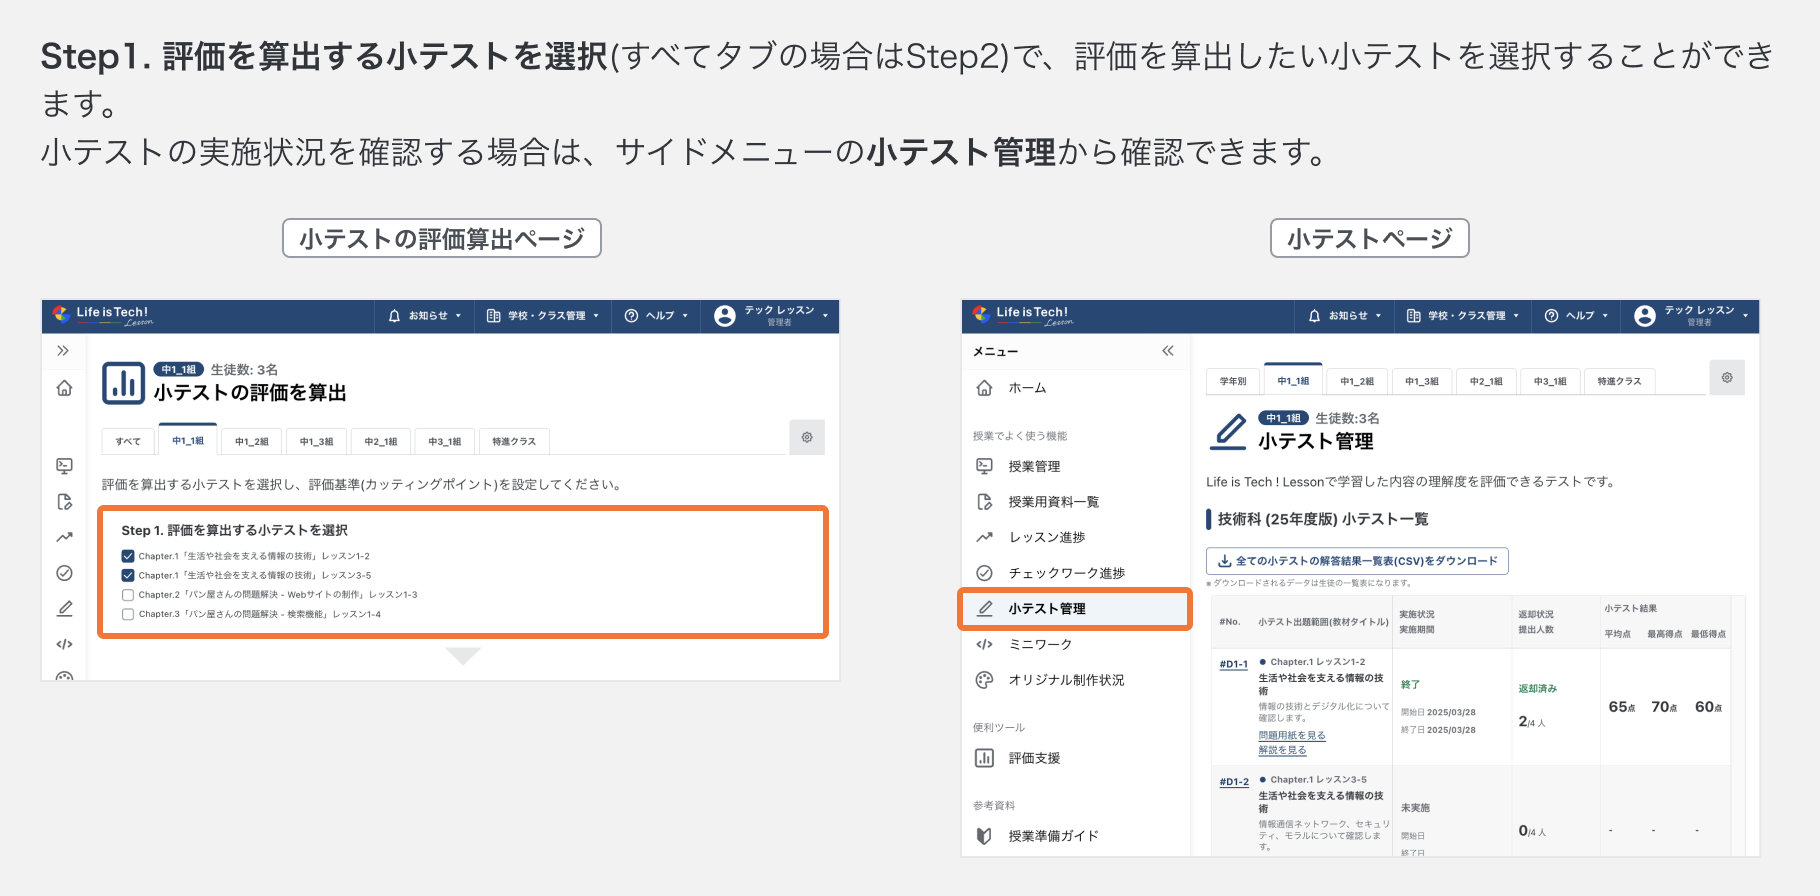Image resolution: width=1820 pixels, height=896 pixels.
Task: Open the class management monitor icon in evaluation page sidebar
Action: pos(64,466)
